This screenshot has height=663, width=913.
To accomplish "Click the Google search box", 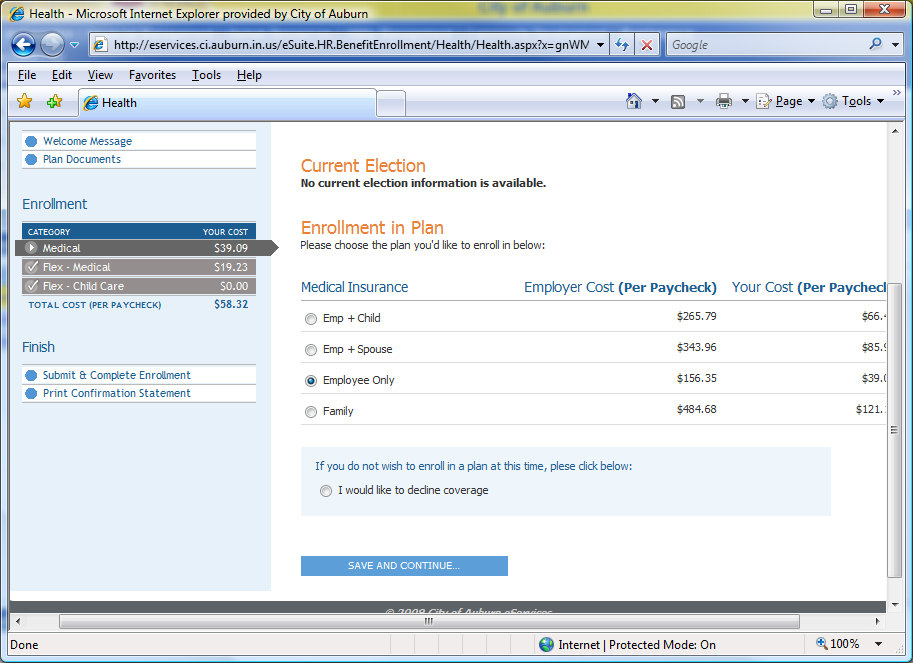I will tap(767, 45).
